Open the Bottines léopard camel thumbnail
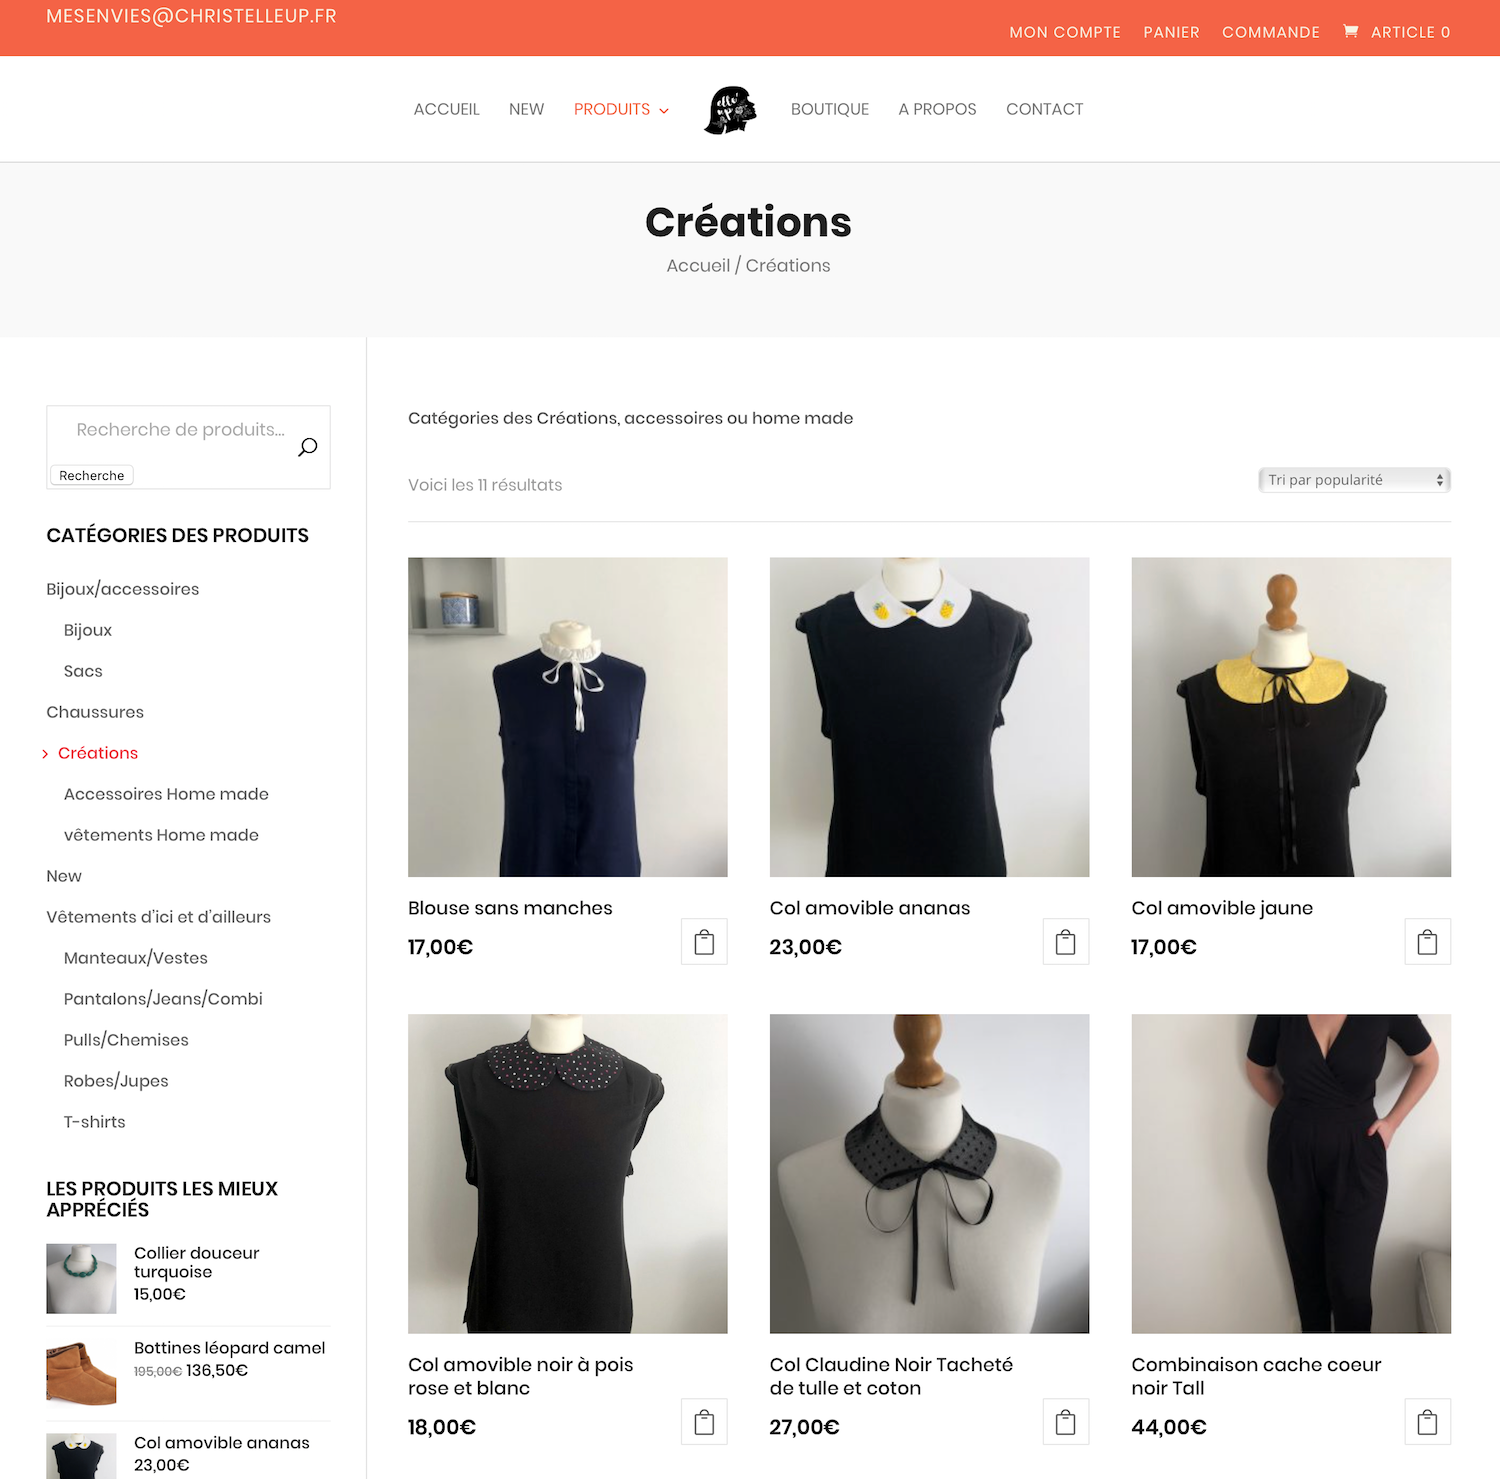The height and width of the screenshot is (1479, 1500). [x=82, y=1373]
